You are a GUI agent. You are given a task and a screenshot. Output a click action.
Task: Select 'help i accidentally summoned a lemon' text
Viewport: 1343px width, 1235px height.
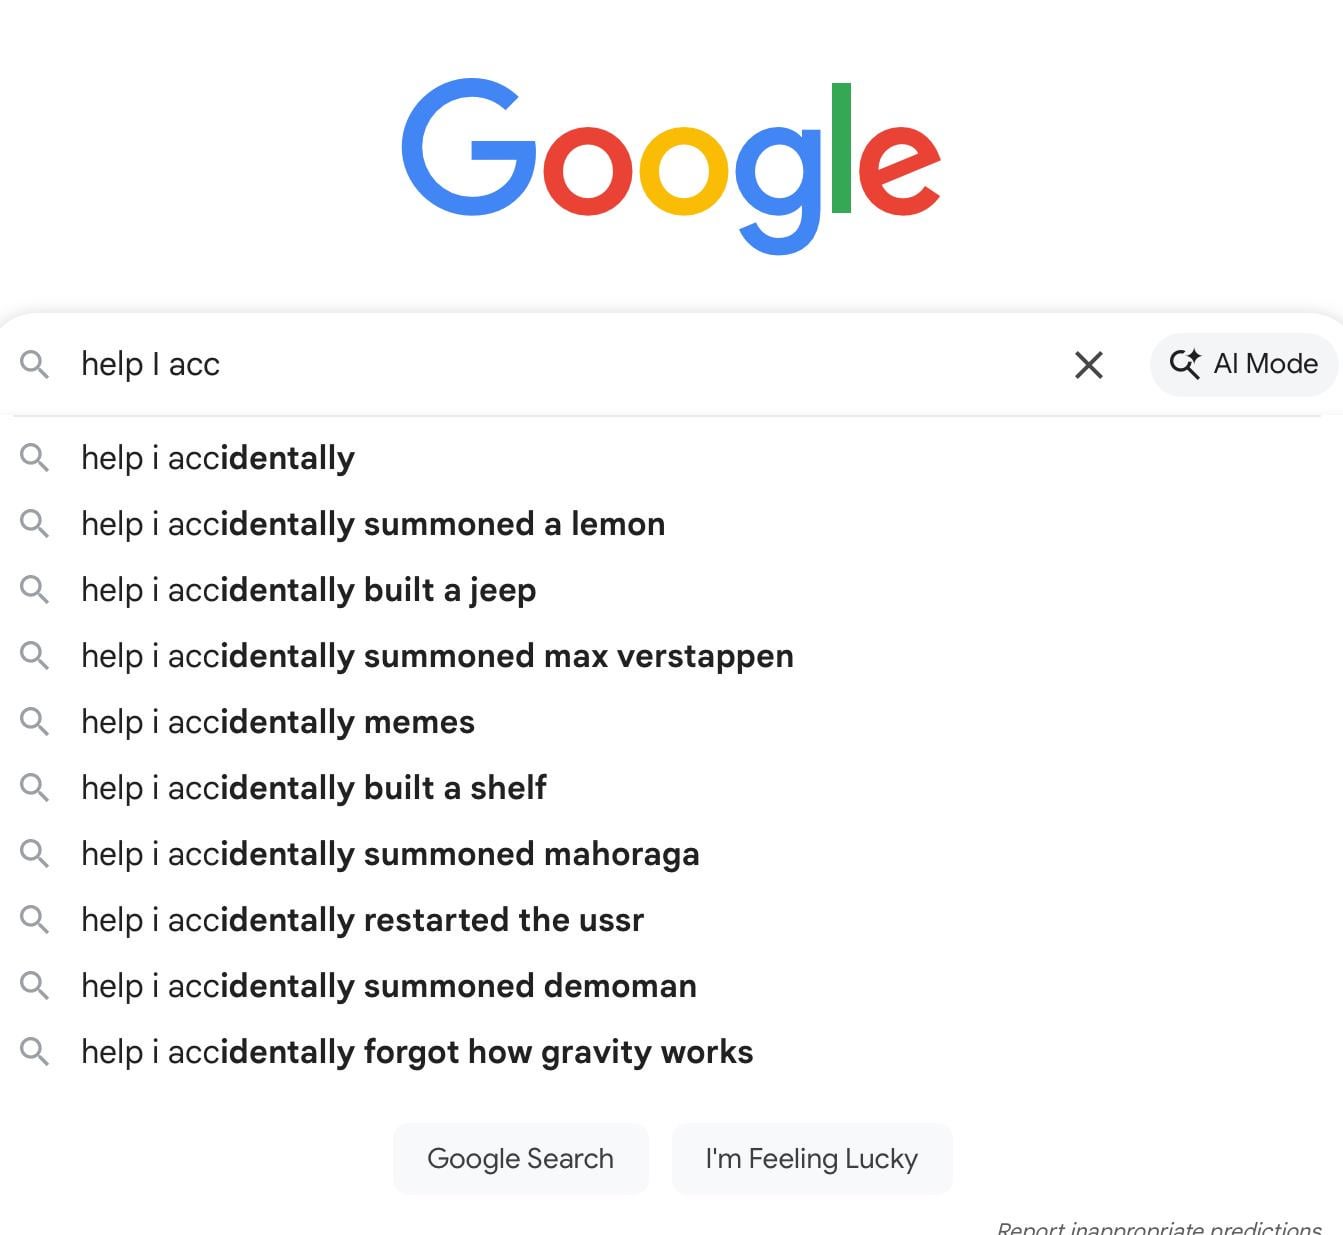tap(373, 524)
